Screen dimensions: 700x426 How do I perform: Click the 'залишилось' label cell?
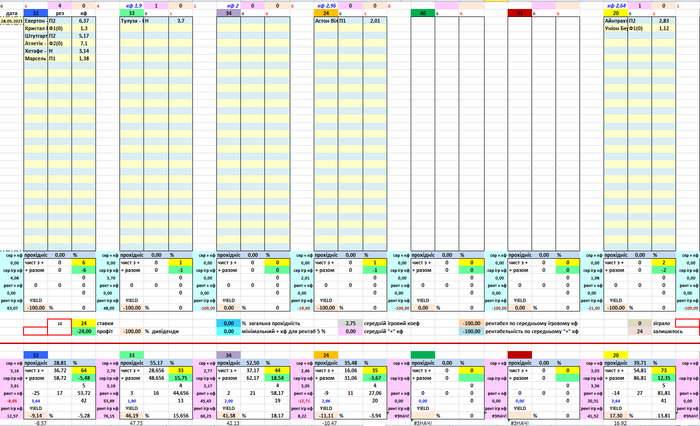click(x=667, y=331)
